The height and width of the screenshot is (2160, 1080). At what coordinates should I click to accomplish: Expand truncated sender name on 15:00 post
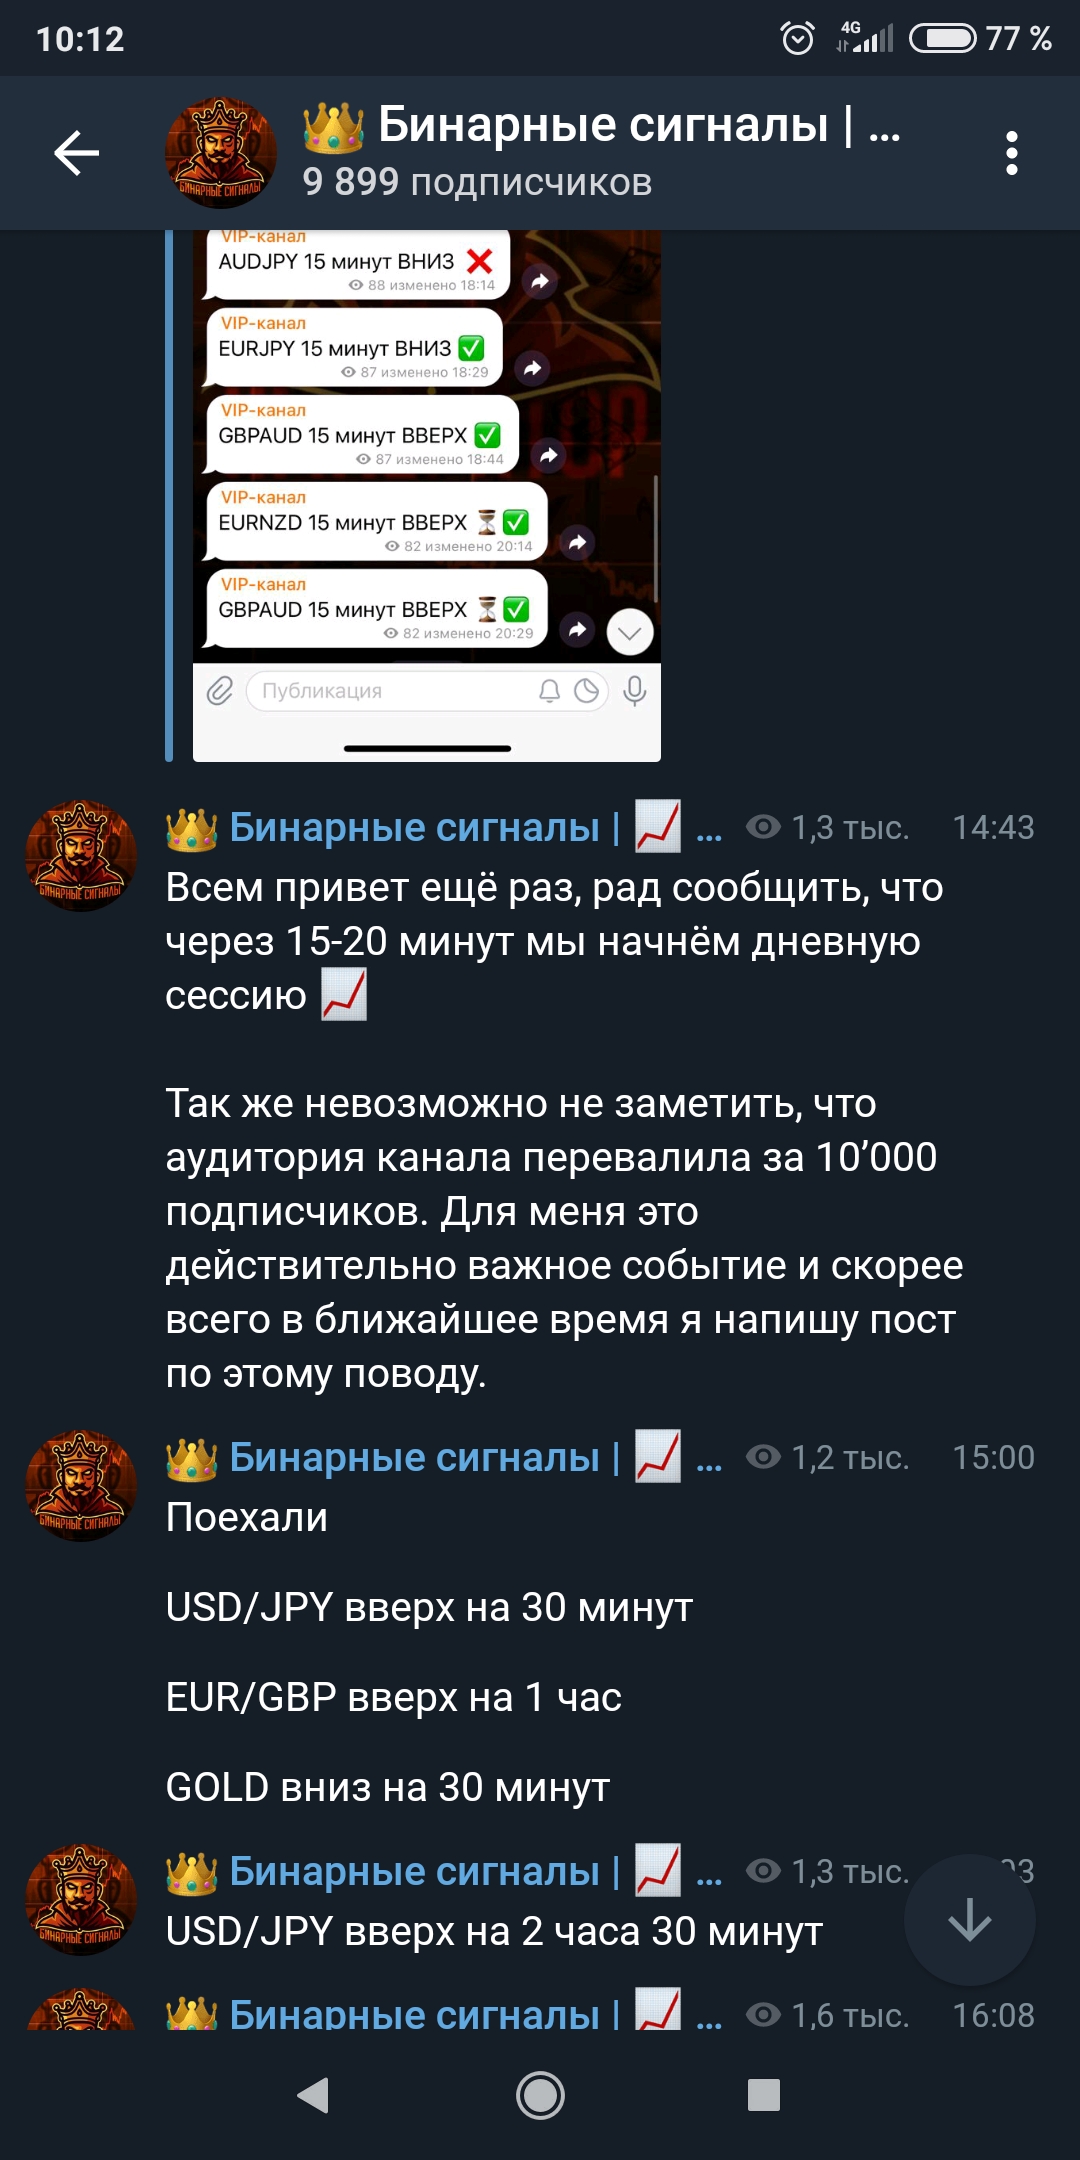(x=709, y=1460)
